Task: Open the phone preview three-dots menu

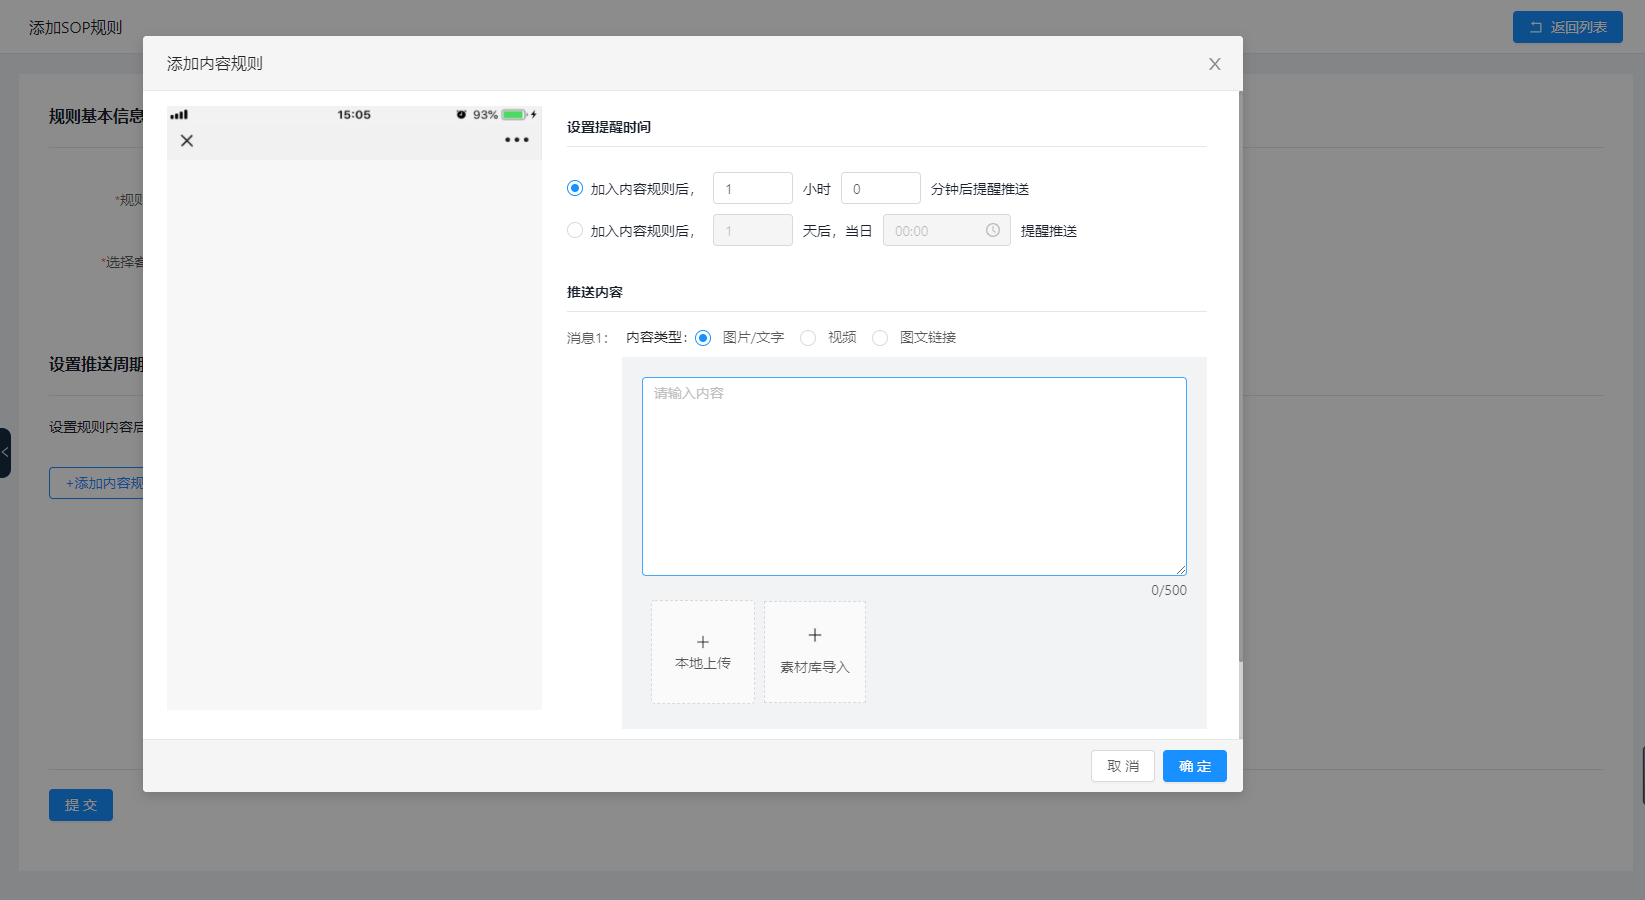Action: pos(517,140)
